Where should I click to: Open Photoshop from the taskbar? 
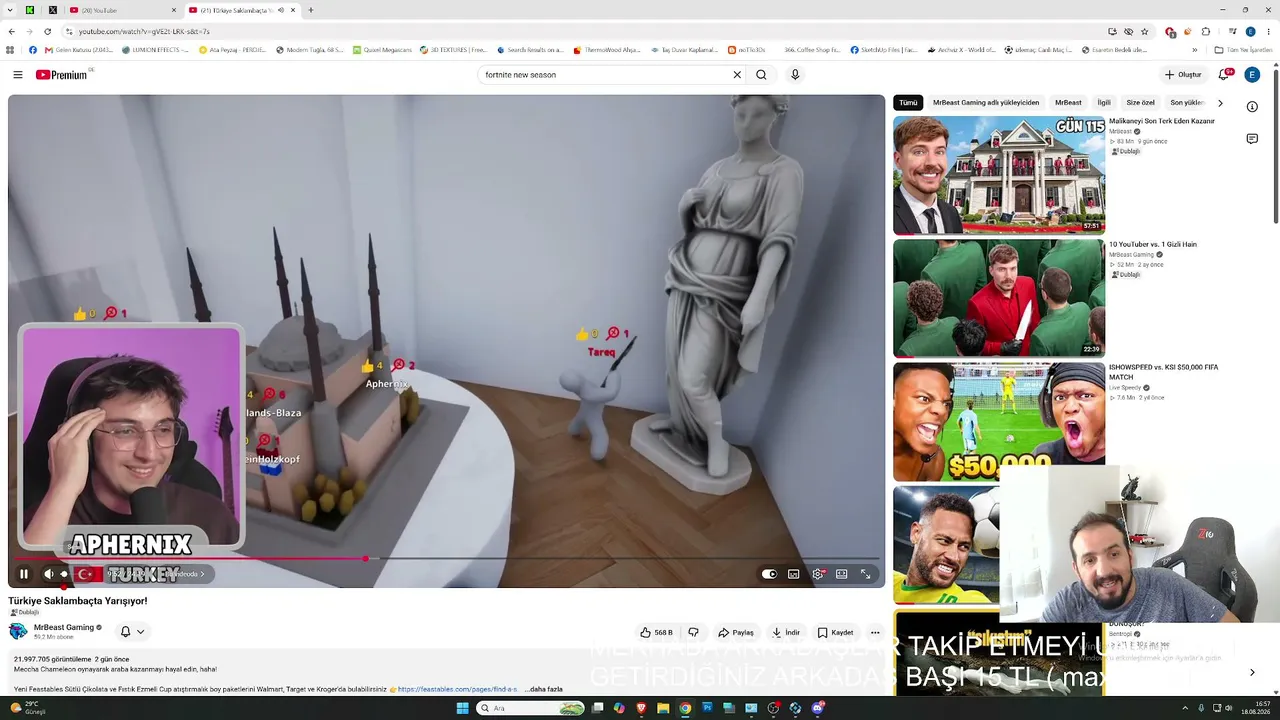point(707,708)
